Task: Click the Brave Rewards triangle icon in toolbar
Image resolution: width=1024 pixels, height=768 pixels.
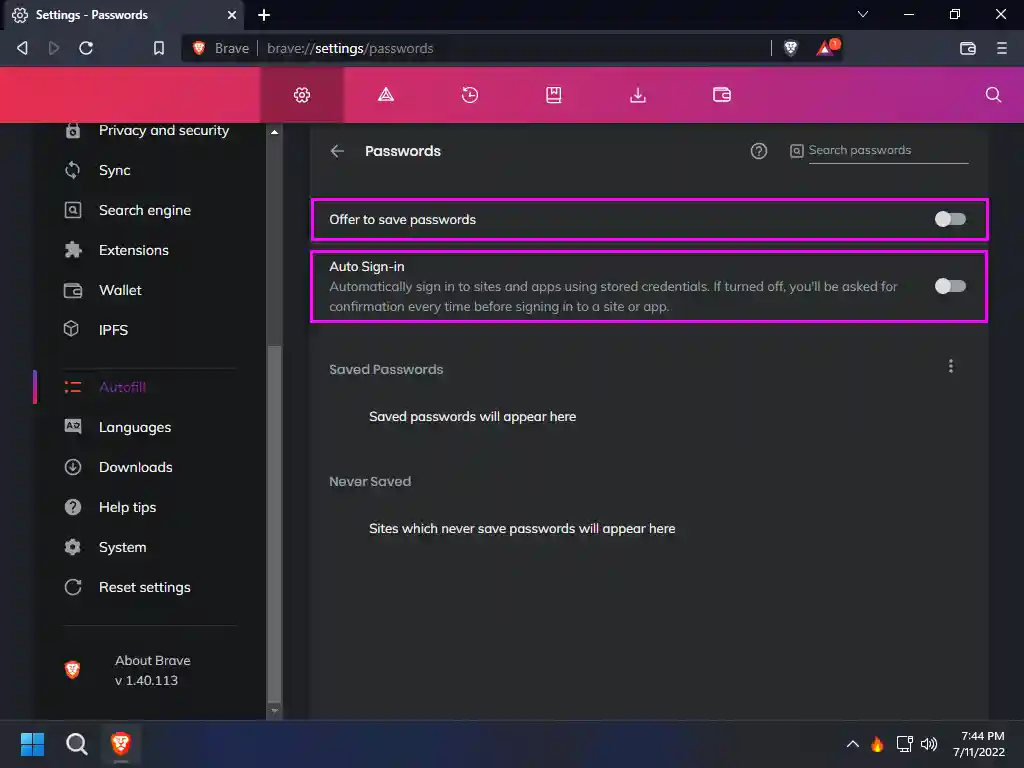Action: coord(826,48)
